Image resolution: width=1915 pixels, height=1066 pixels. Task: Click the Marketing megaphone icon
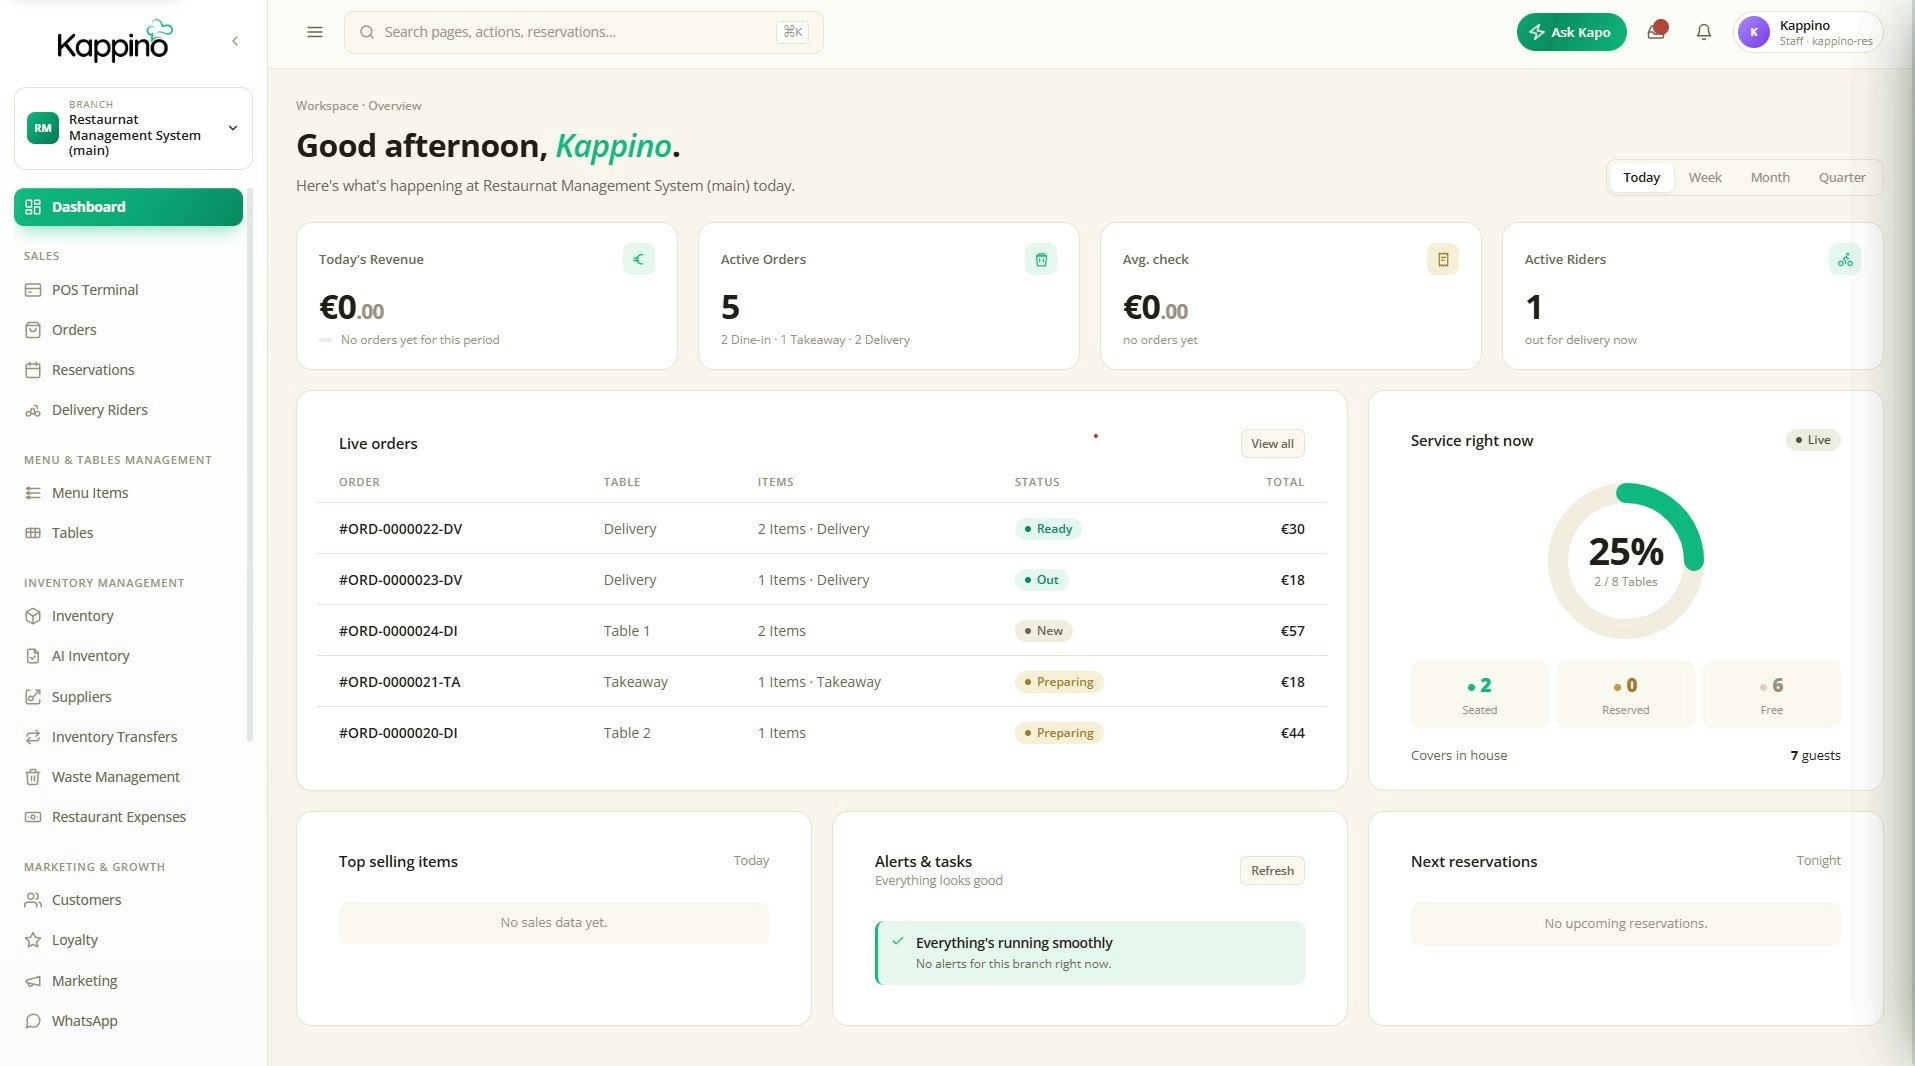33,981
